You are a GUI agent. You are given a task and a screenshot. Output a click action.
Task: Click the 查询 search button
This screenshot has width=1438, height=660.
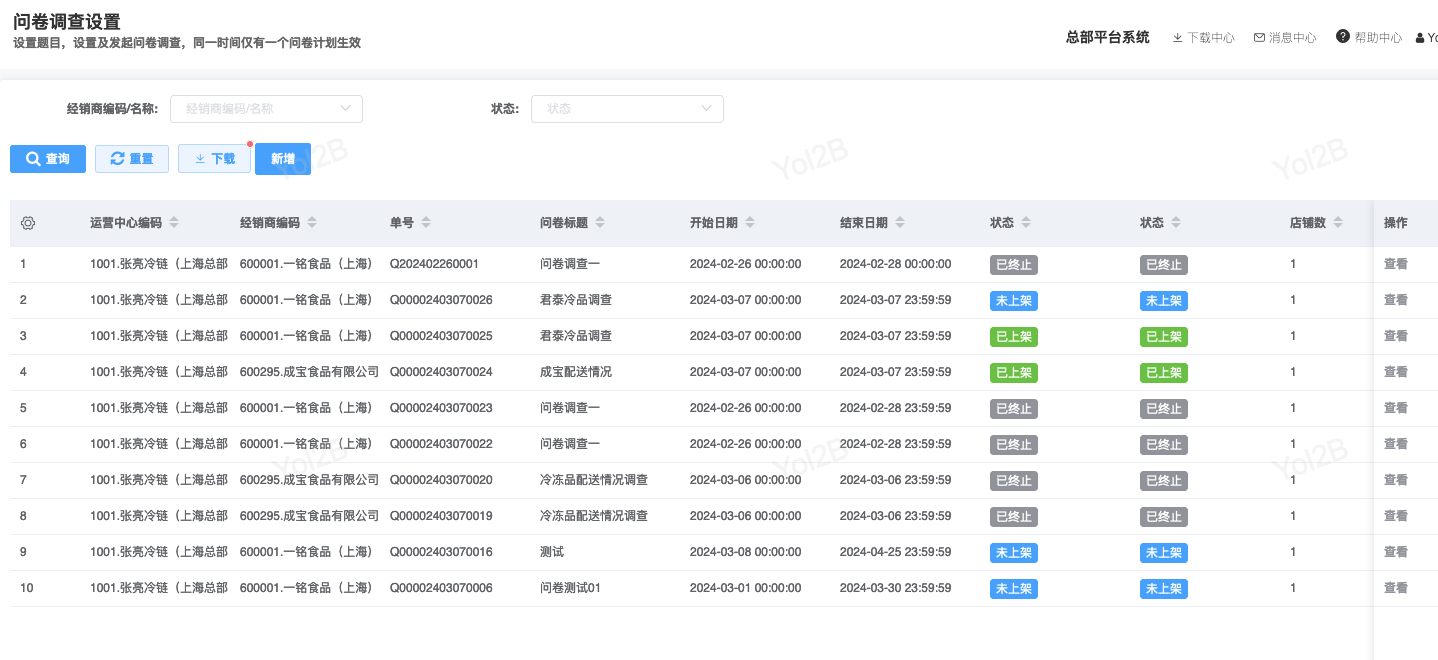pos(48,159)
